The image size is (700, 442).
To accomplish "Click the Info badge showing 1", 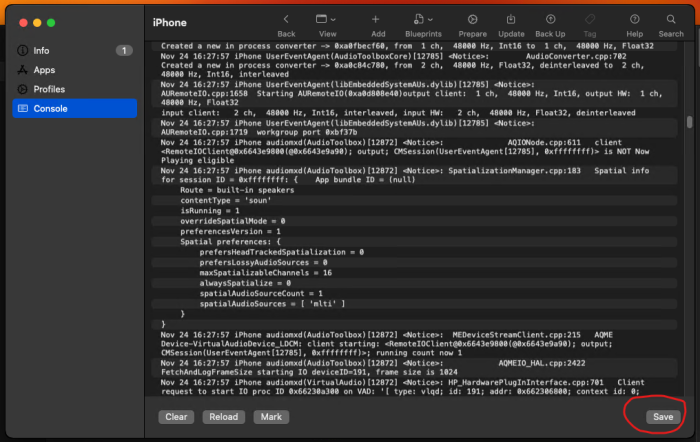I will [x=124, y=50].
